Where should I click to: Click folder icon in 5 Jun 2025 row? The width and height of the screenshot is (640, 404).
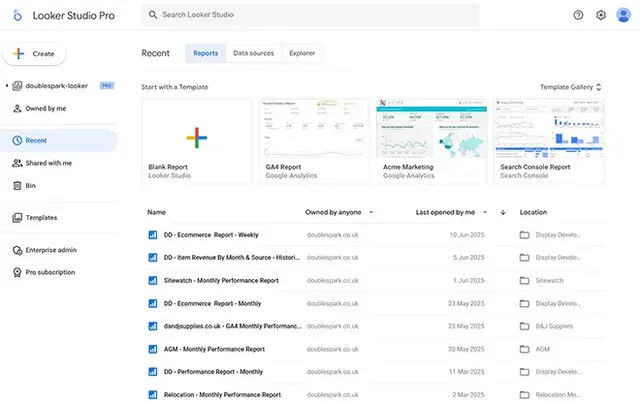coord(524,257)
